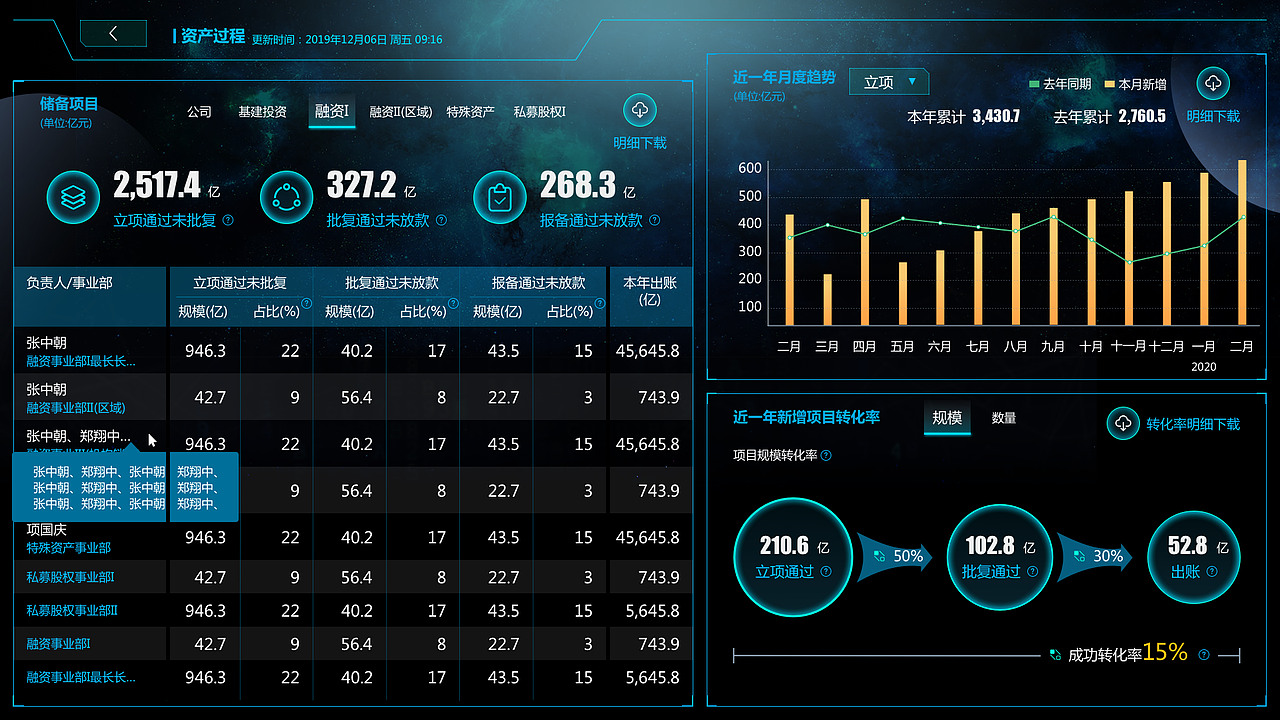The width and height of the screenshot is (1280, 720).
Task: Click the layers icon beside 2,517.4 亿
Action: click(73, 197)
